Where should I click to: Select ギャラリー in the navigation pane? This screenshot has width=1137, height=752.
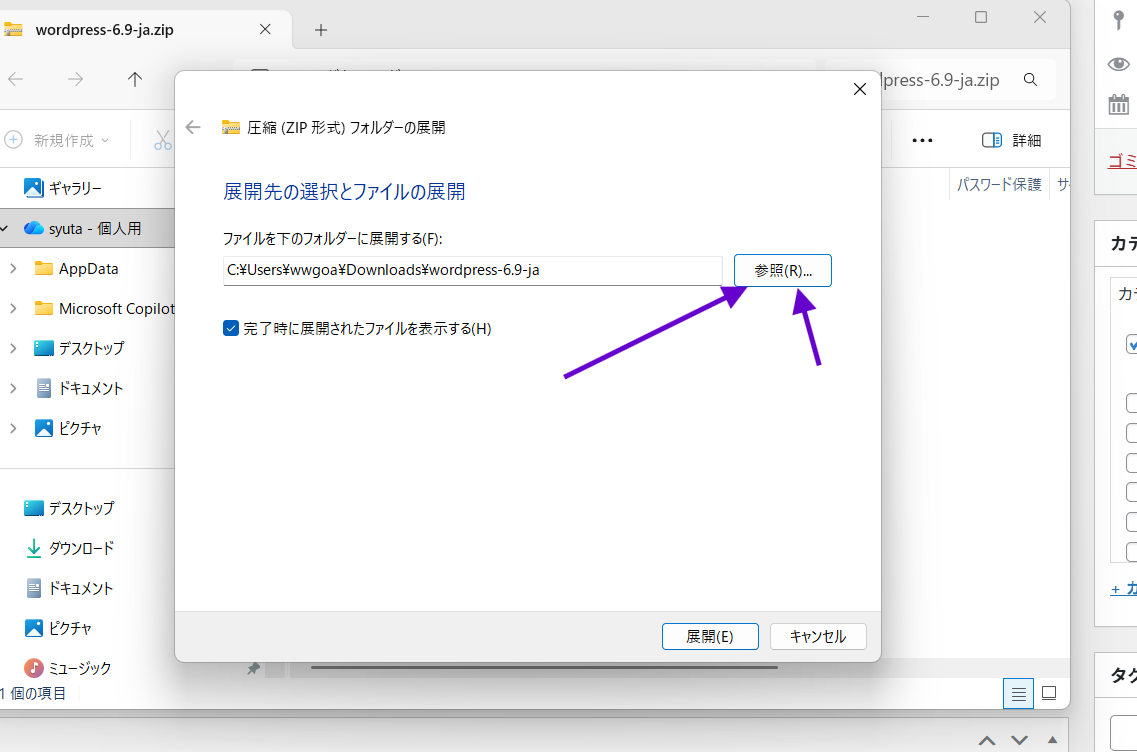pyautogui.click(x=75, y=188)
